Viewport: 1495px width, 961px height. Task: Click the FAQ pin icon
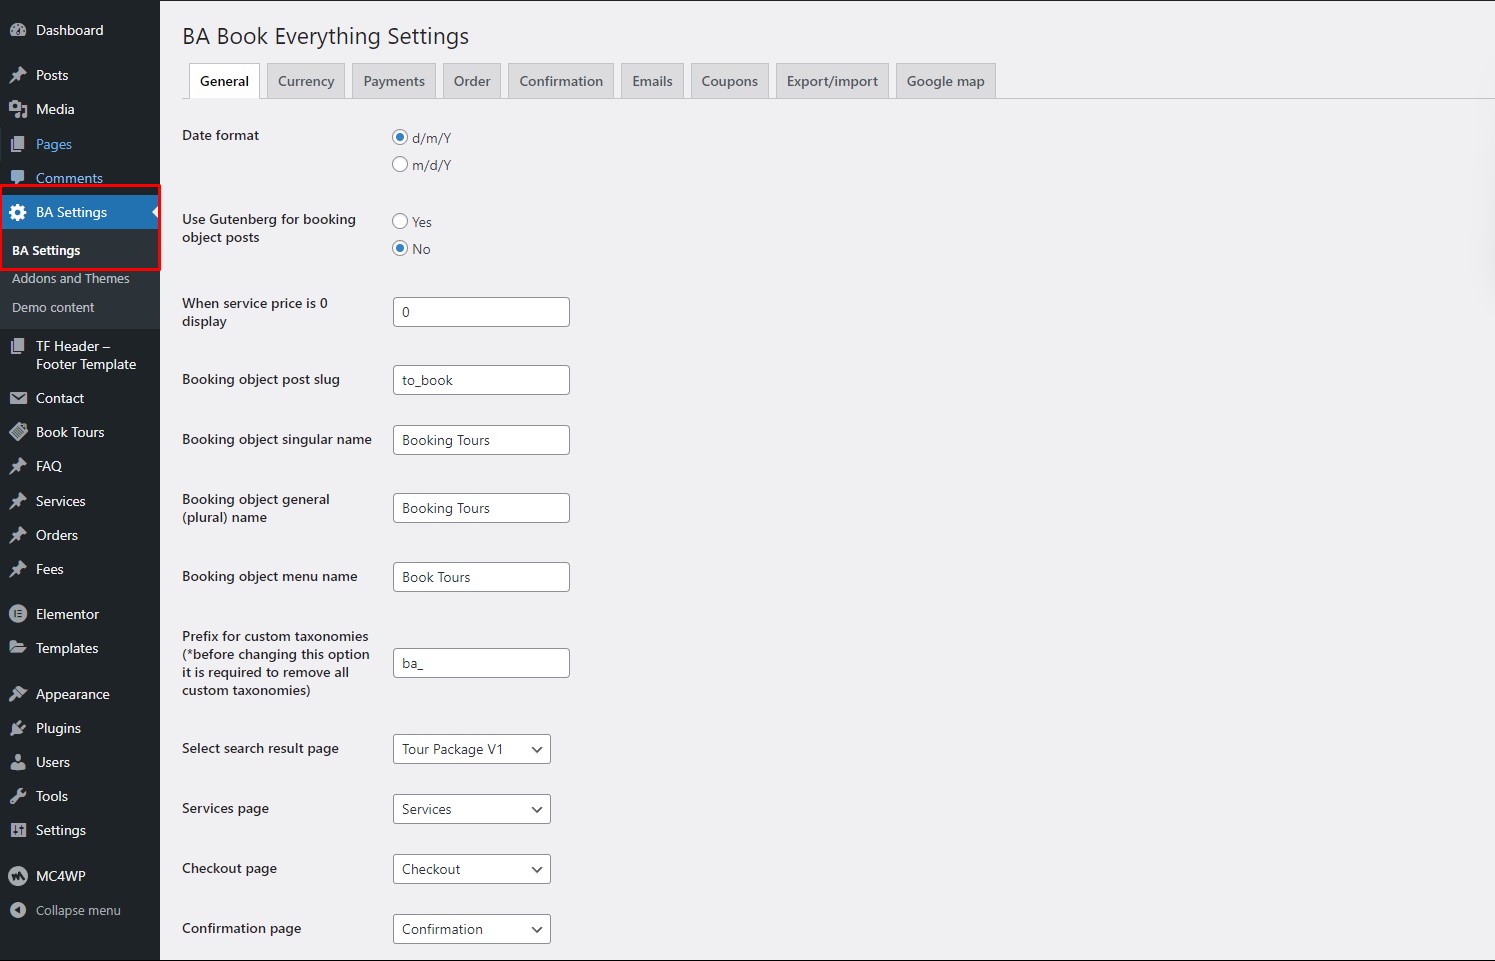tap(18, 466)
